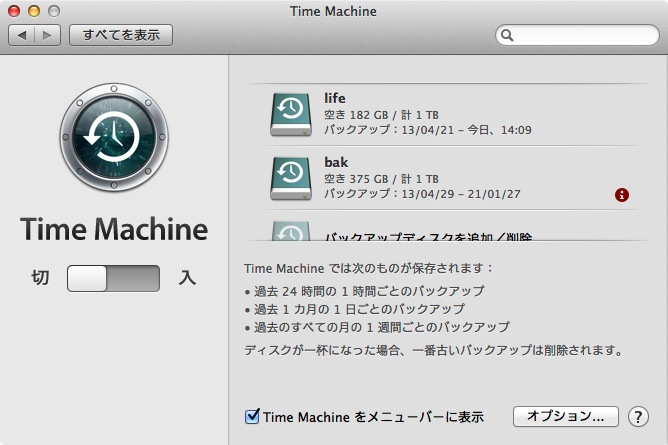Click the forward navigation arrow

coord(46,35)
